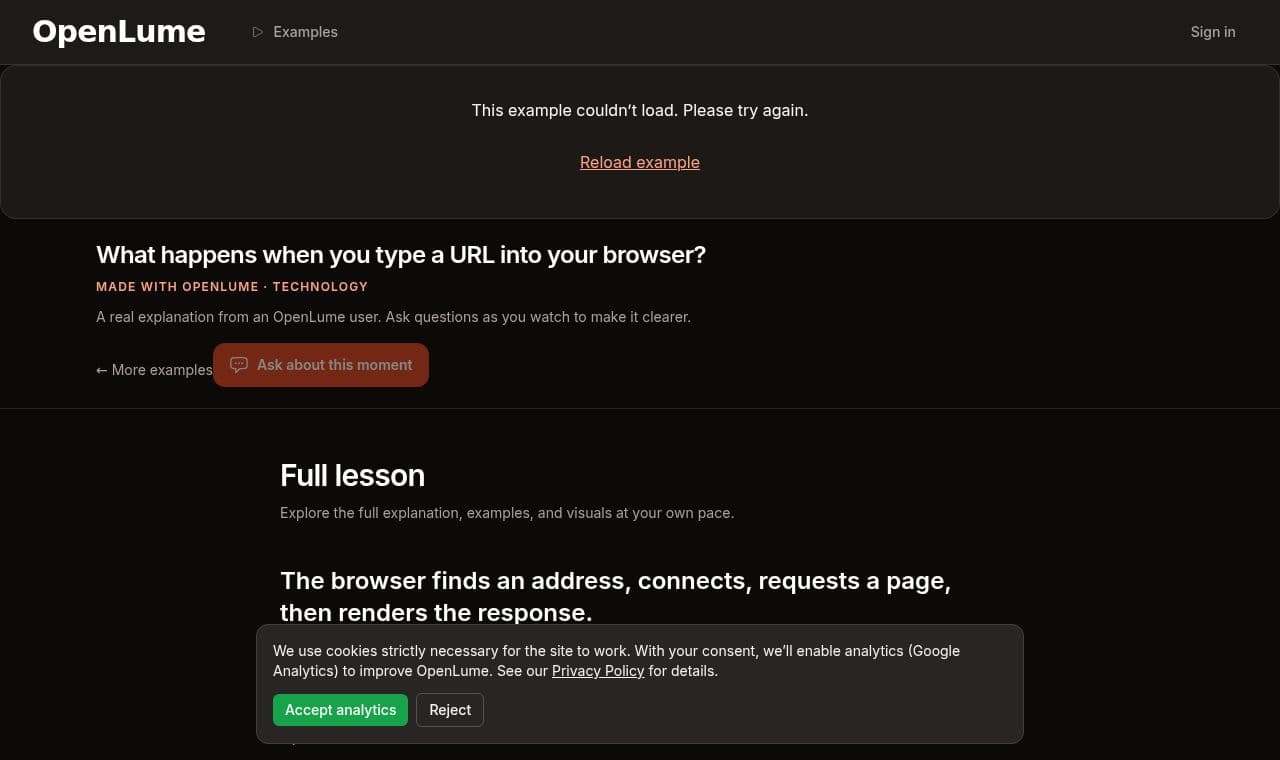Image resolution: width=1280 pixels, height=760 pixels.
Task: Click the 'A real explanation from an OpenLume user' text
Action: pos(393,317)
